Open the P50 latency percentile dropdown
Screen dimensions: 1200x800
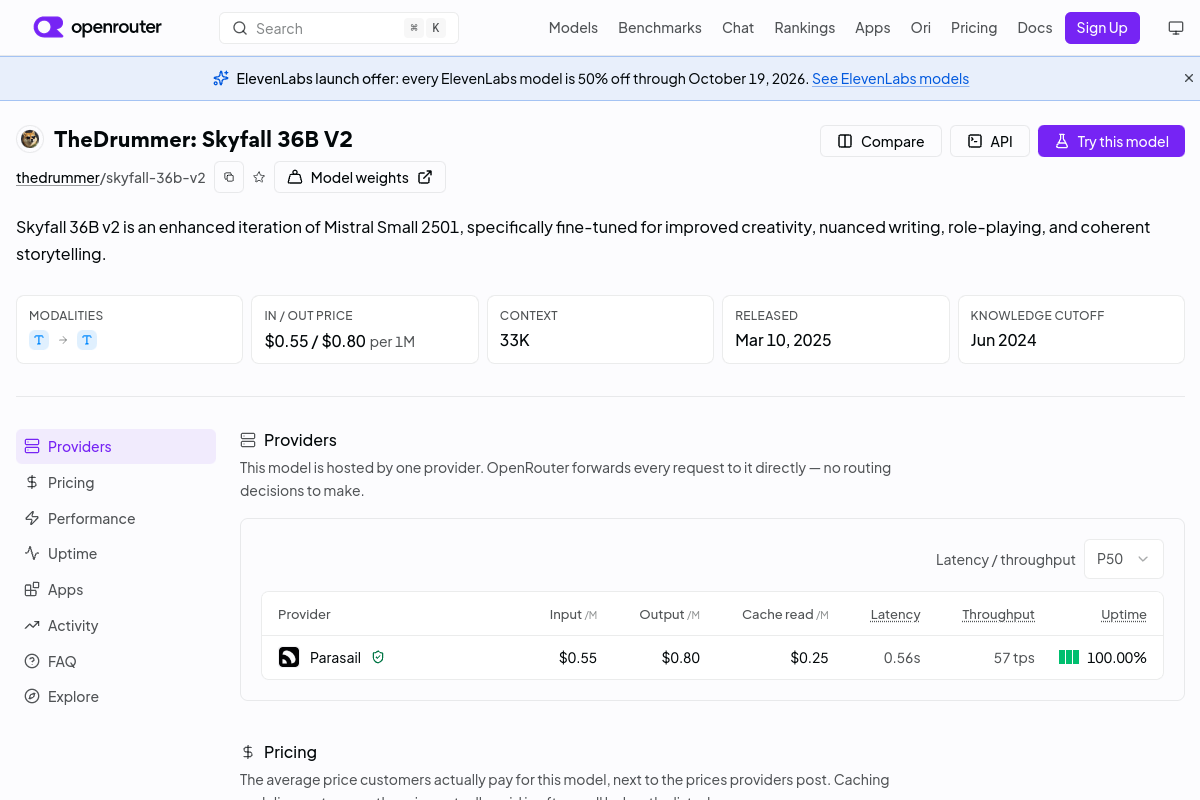pyautogui.click(x=1123, y=559)
